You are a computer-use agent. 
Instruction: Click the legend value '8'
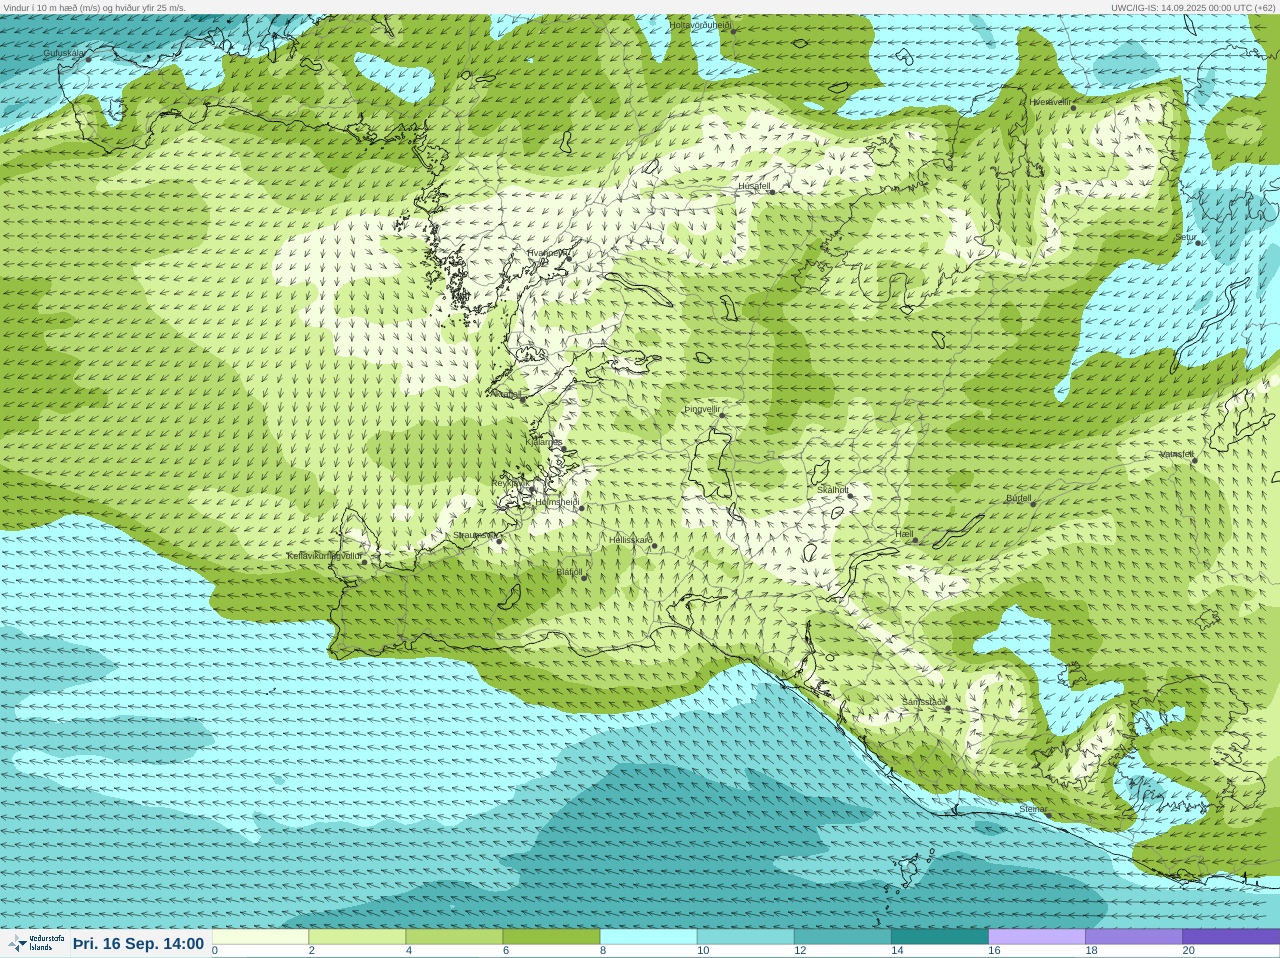(602, 951)
